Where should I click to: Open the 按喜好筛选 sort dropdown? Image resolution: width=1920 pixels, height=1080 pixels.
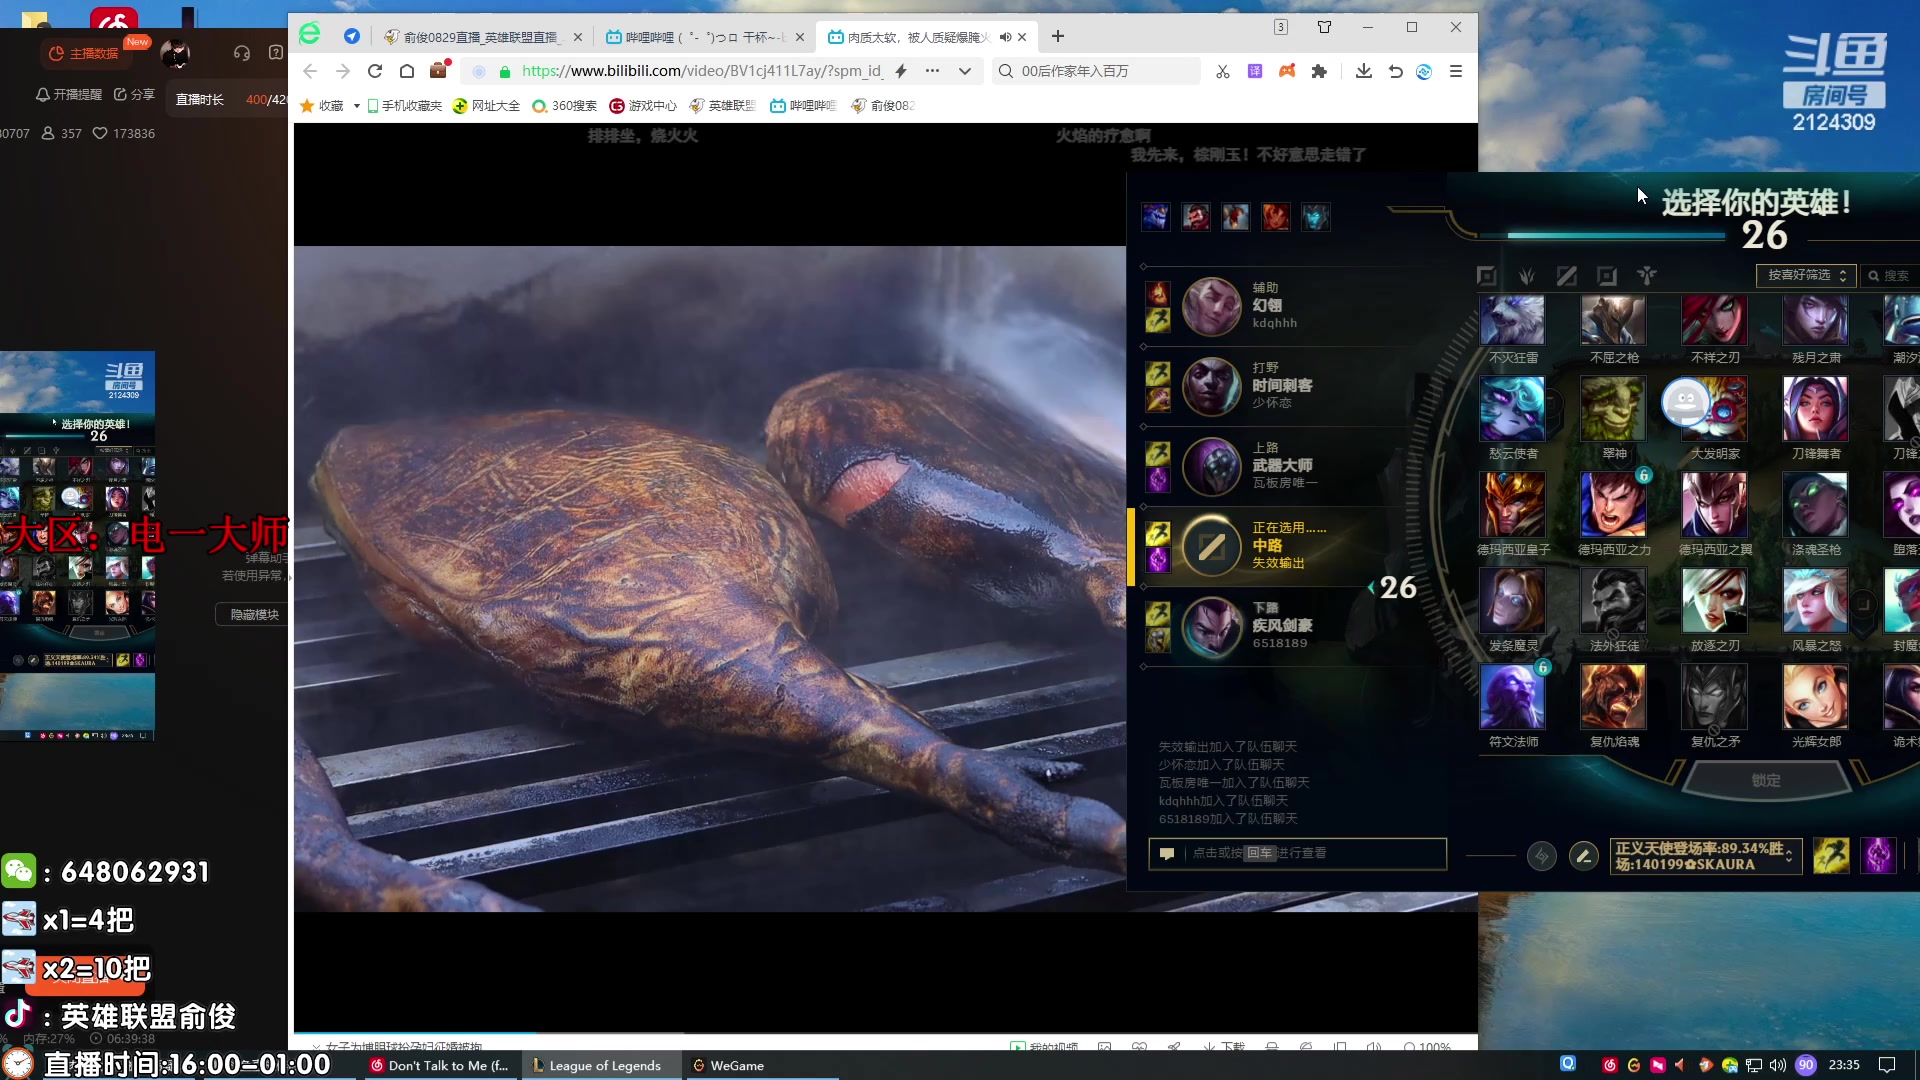click(1806, 275)
